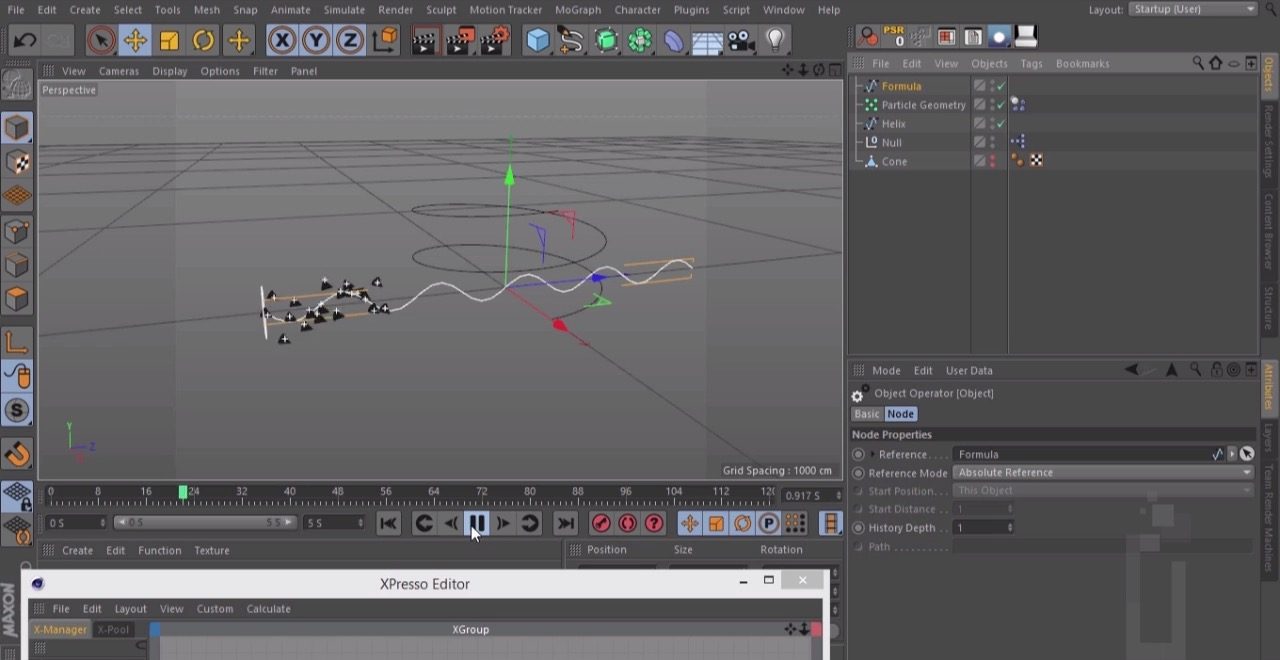Open Tags menu in Objects manager
1280x660 pixels.
click(1031, 63)
